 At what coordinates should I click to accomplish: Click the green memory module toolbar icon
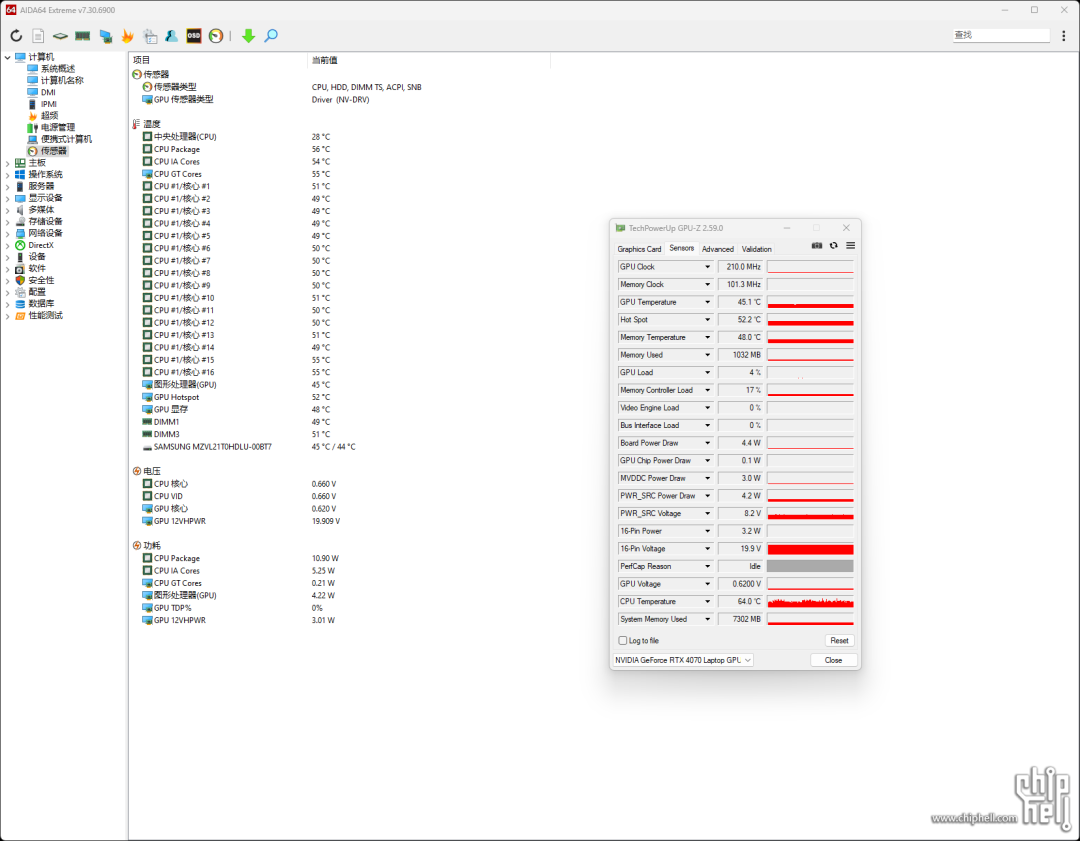pyautogui.click(x=83, y=36)
